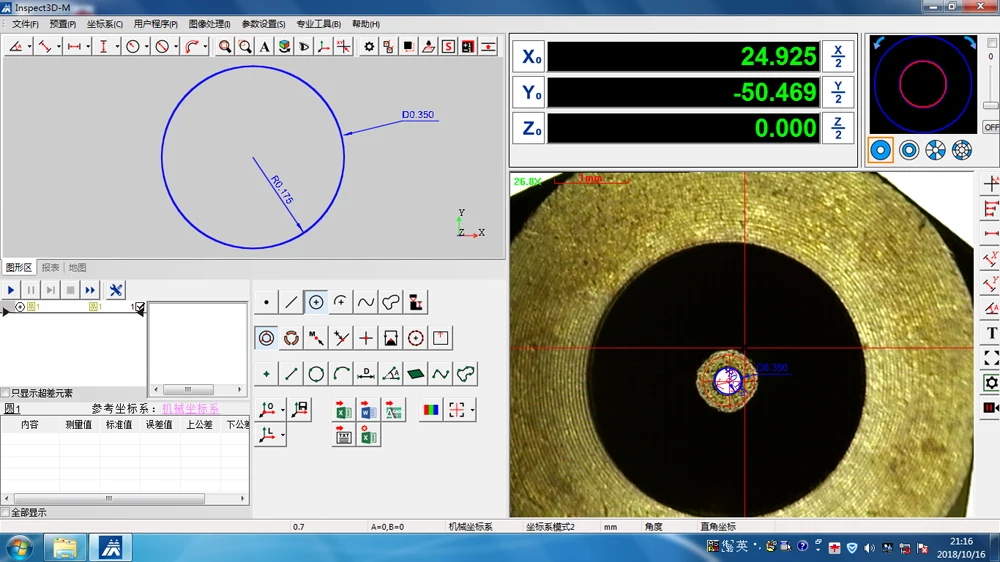This screenshot has height=562, width=1000.
Task: Click the point measurement tool
Action: click(x=266, y=302)
